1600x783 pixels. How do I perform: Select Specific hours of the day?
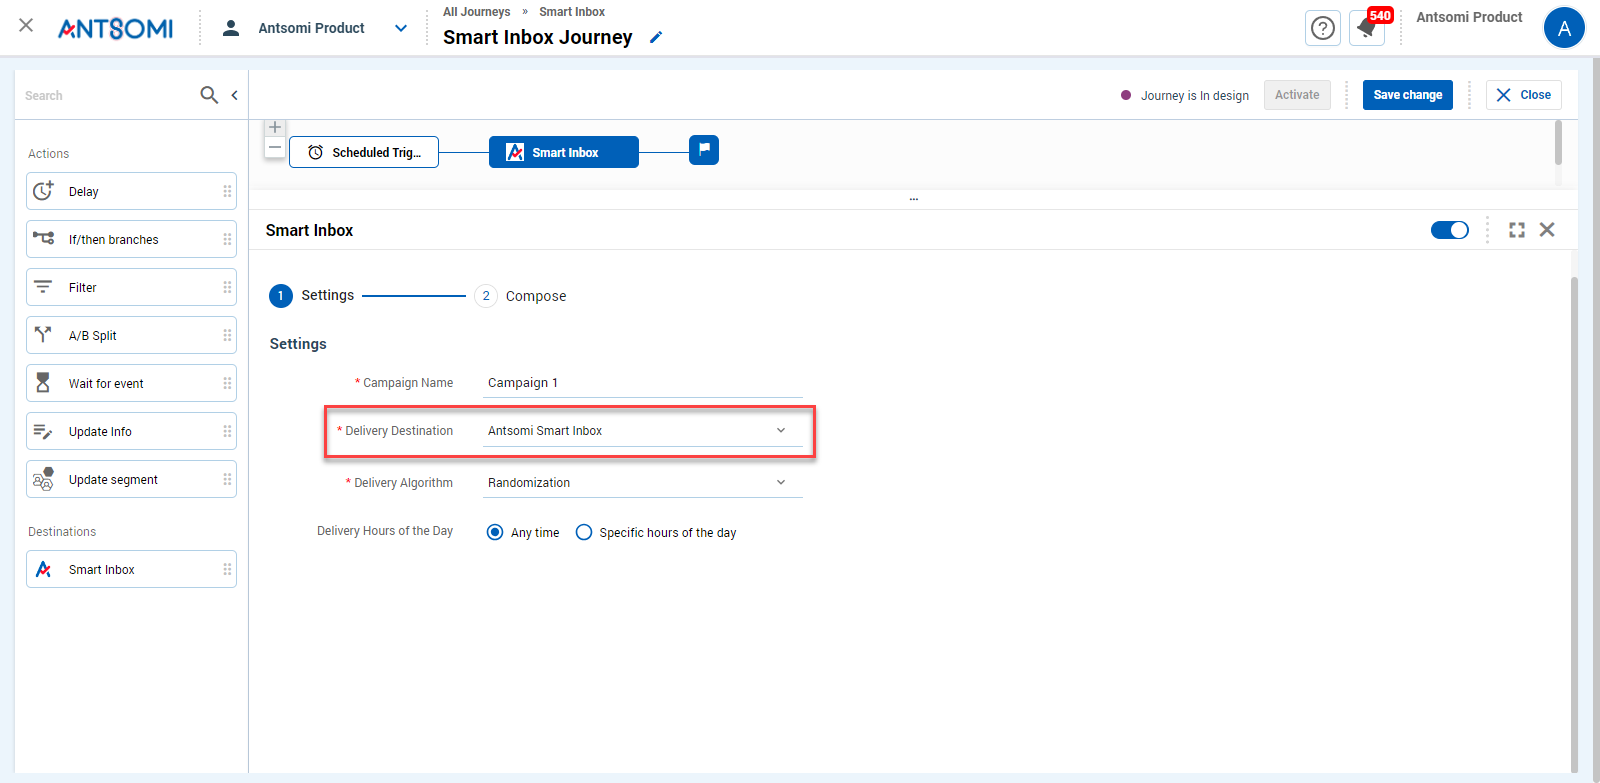coord(584,532)
